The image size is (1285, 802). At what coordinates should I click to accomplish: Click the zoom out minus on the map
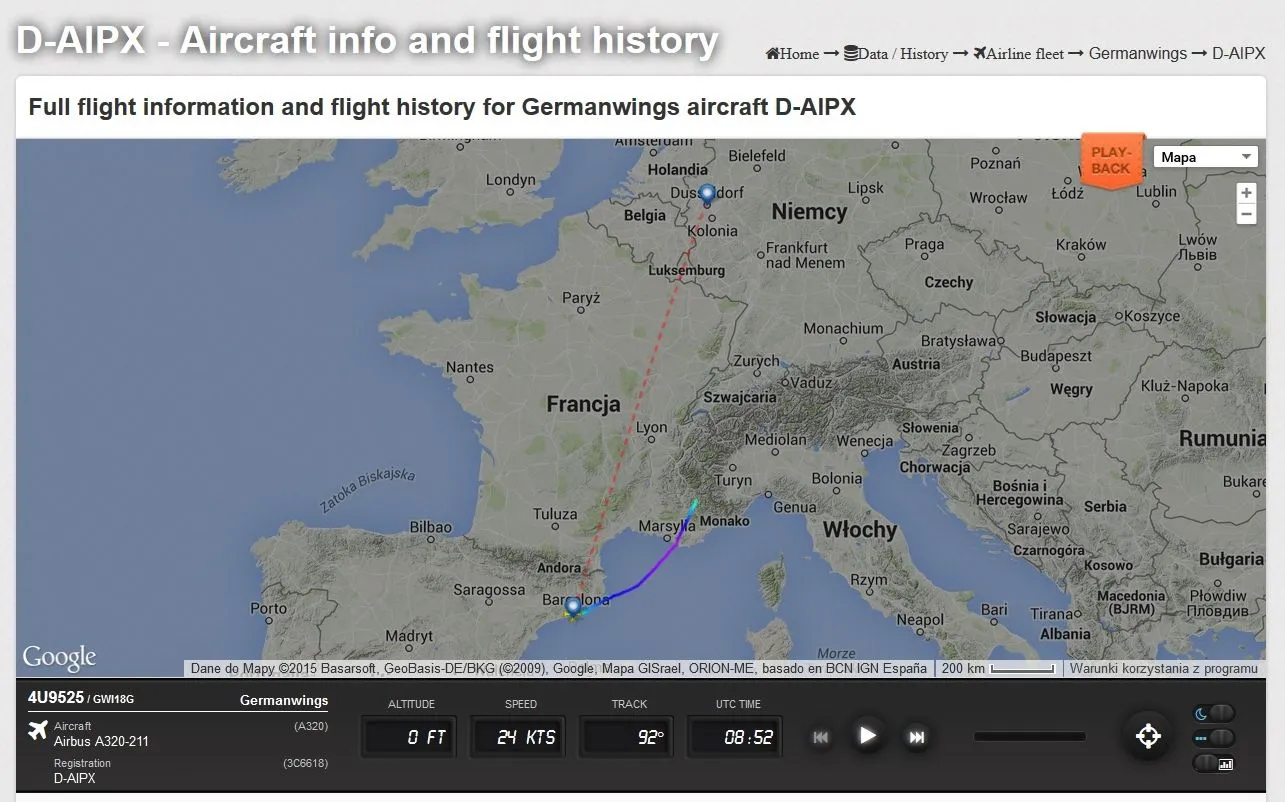pos(1245,214)
